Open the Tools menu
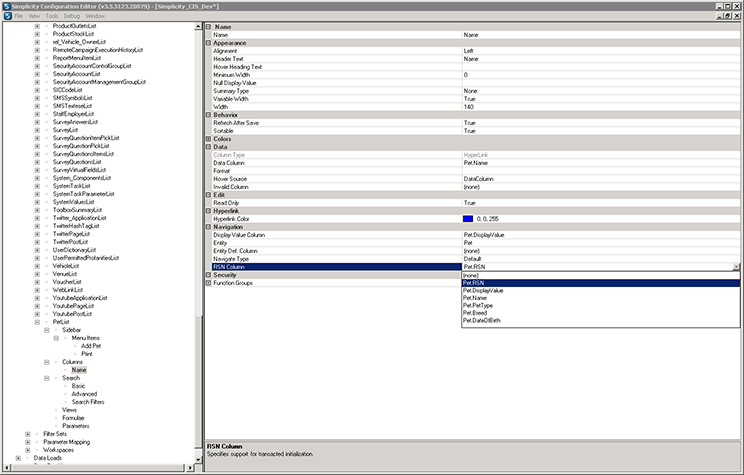744x475 pixels. (52, 16)
